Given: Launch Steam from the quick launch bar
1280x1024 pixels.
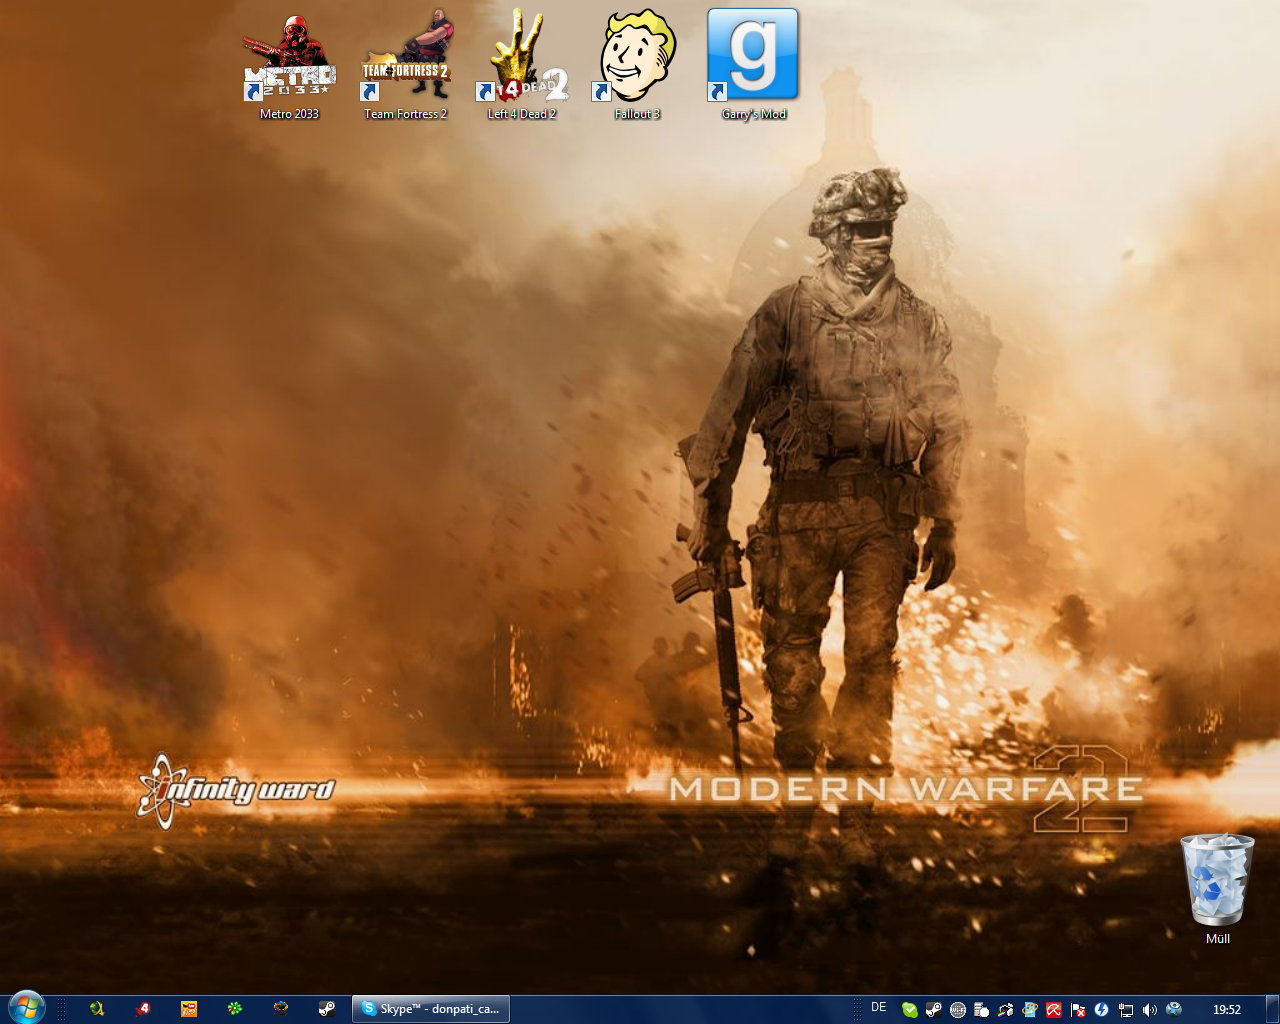Looking at the screenshot, I should point(327,1009).
